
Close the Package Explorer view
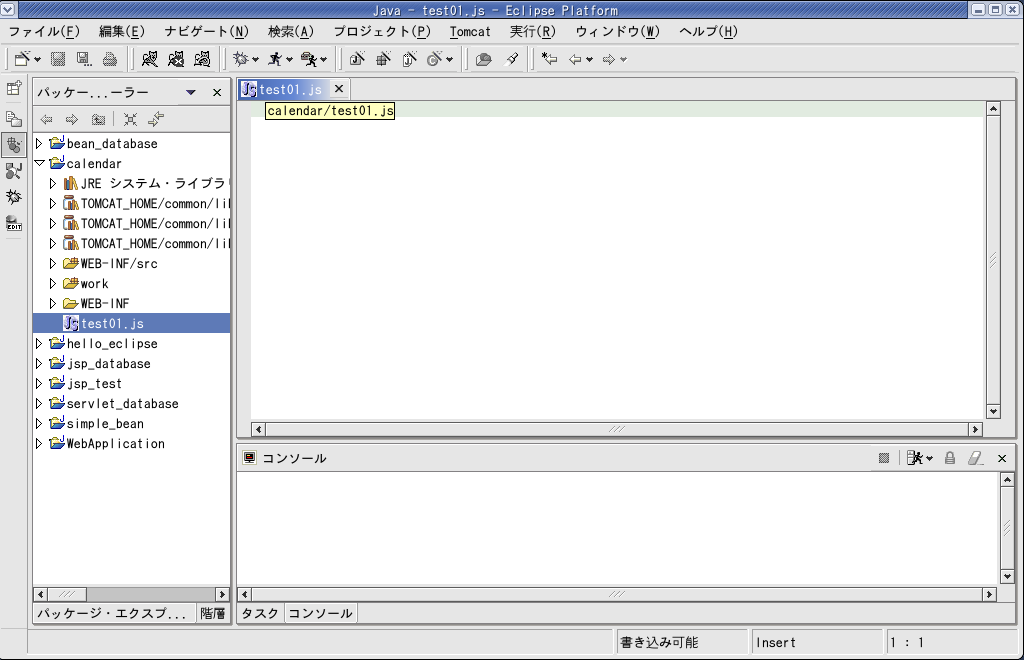tap(217, 93)
